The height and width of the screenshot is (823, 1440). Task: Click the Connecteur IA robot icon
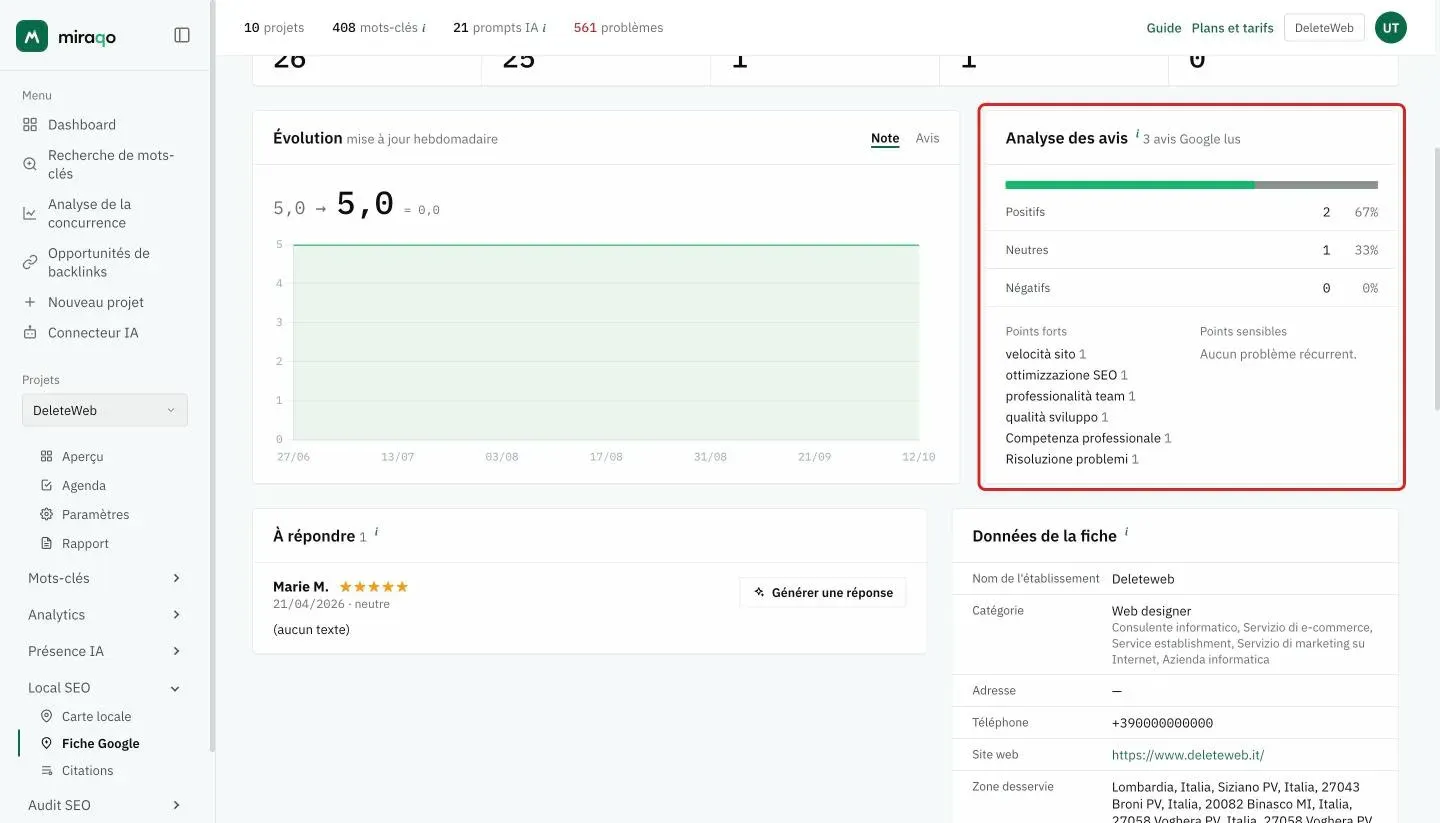point(29,332)
